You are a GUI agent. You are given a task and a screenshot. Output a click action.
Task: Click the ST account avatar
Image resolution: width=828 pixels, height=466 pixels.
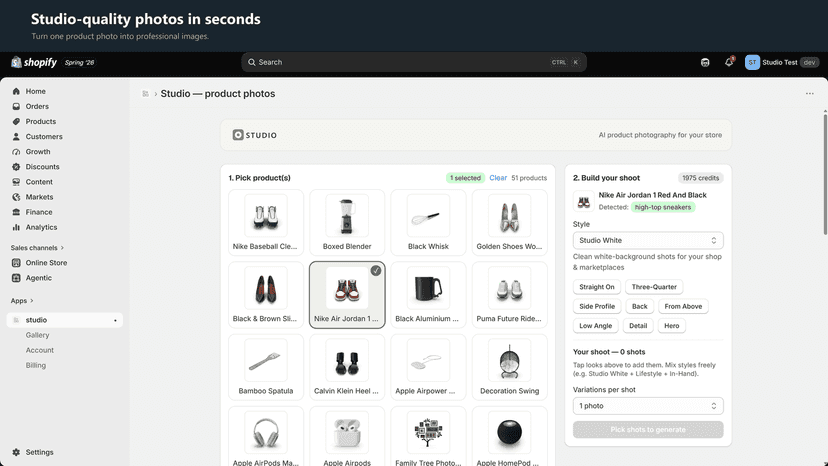(x=752, y=62)
